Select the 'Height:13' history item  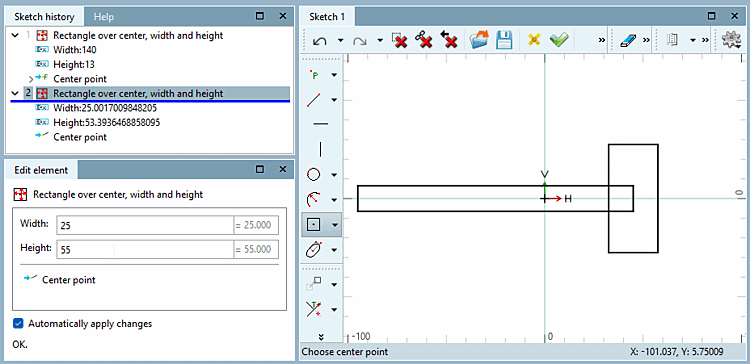tap(73, 64)
